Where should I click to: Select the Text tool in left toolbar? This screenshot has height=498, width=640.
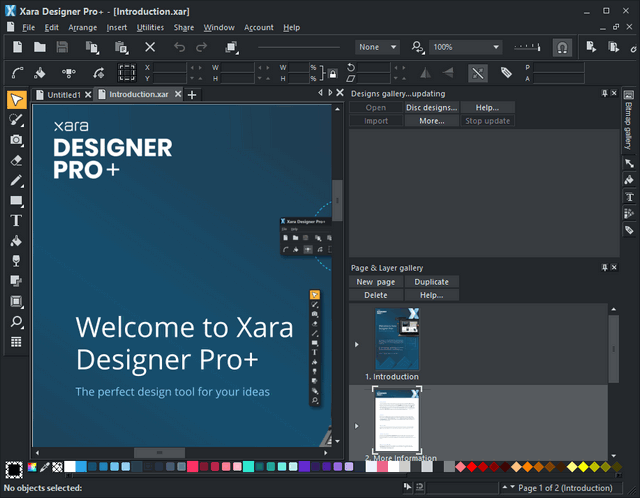[x=16, y=220]
